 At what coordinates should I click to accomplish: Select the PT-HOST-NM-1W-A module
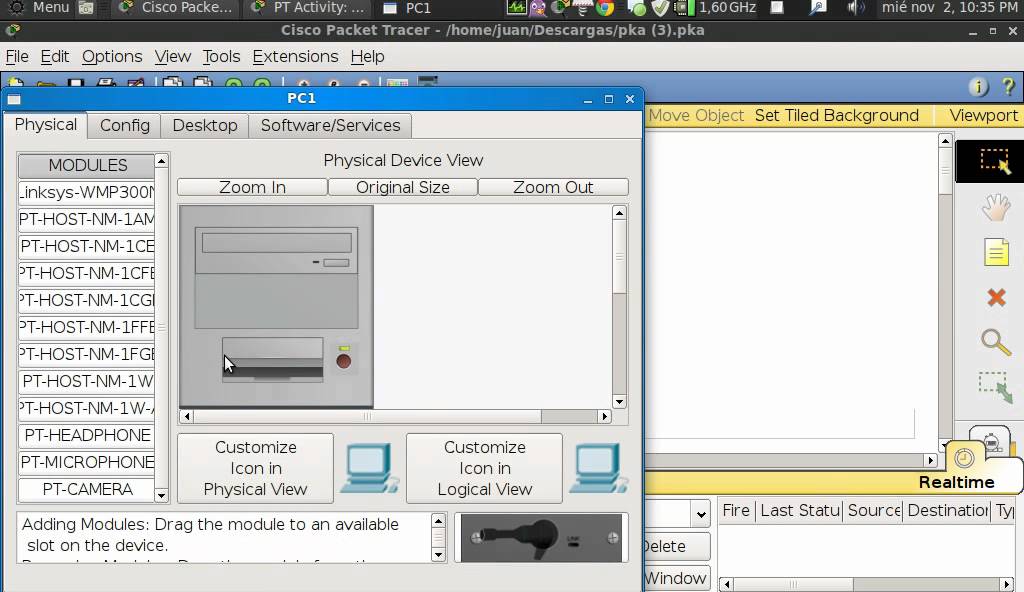(87, 408)
